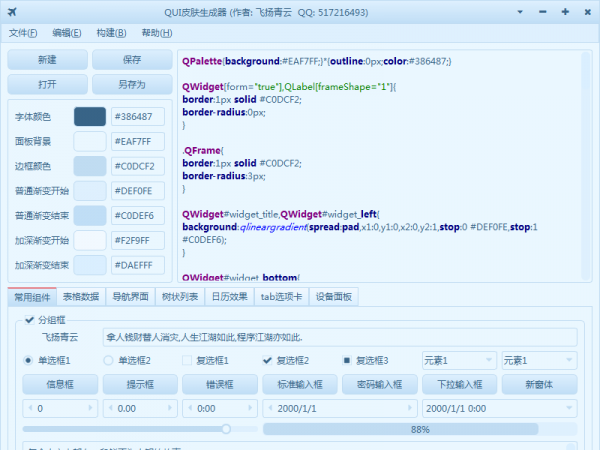
Task: Click the #EAF7FF panel background hex field
Action: coord(138,141)
